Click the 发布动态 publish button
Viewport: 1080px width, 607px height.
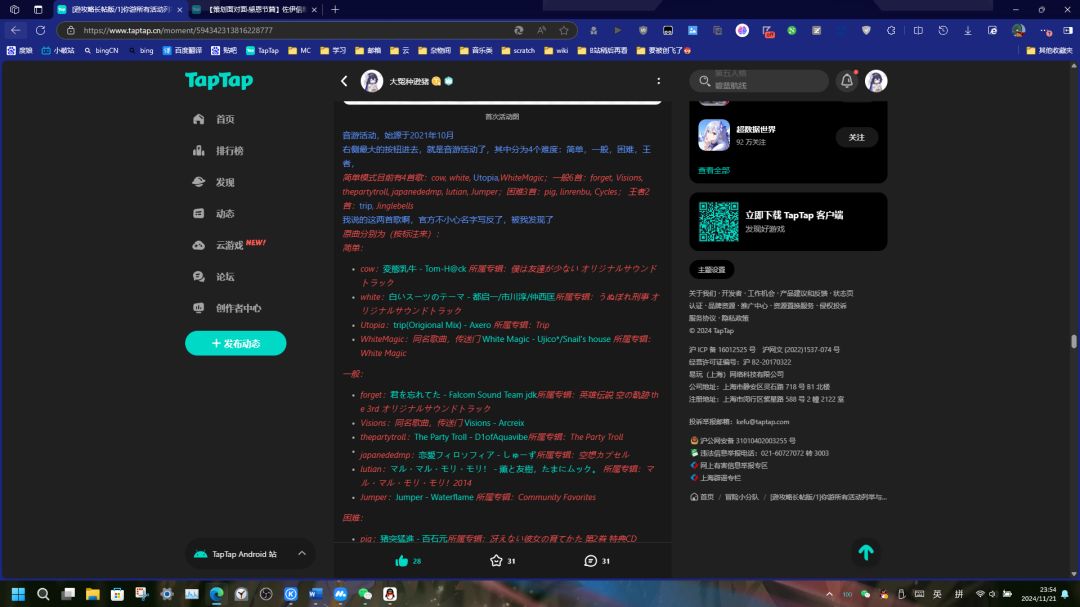[236, 343]
